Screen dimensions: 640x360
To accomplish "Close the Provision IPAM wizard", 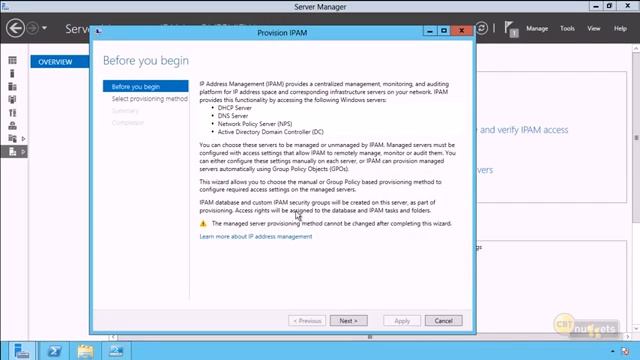I will 462,31.
